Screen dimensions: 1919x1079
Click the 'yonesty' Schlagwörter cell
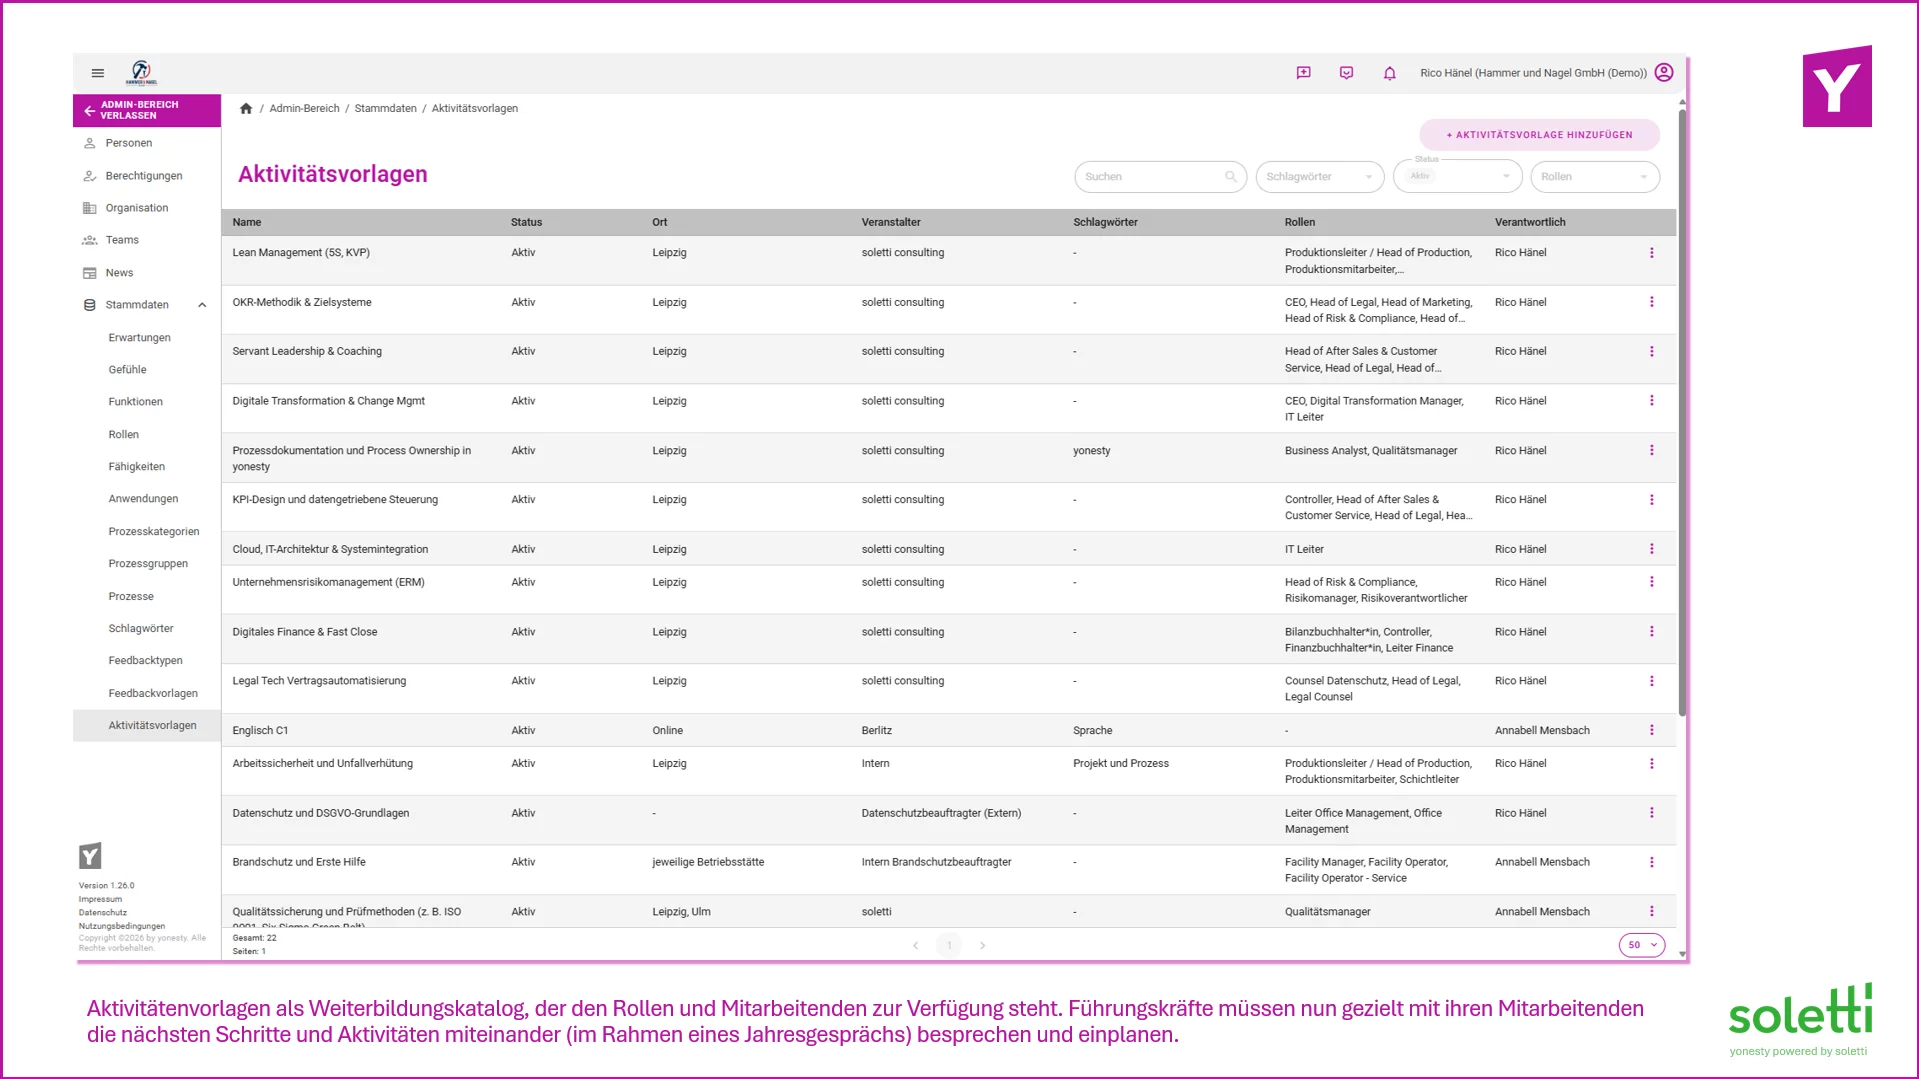(1091, 451)
